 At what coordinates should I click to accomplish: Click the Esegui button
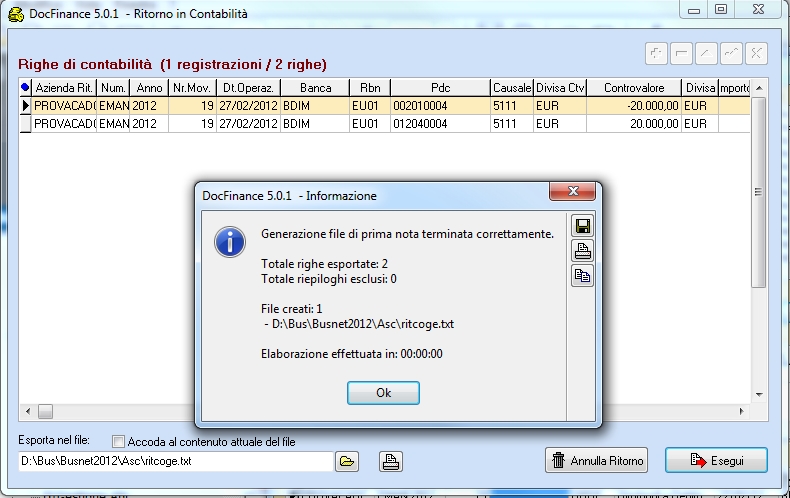716,460
